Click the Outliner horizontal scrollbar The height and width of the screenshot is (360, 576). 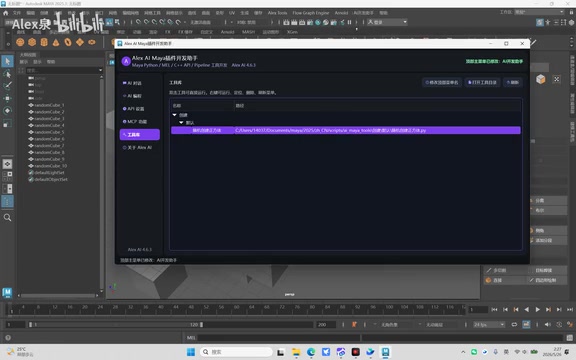pos(58,295)
